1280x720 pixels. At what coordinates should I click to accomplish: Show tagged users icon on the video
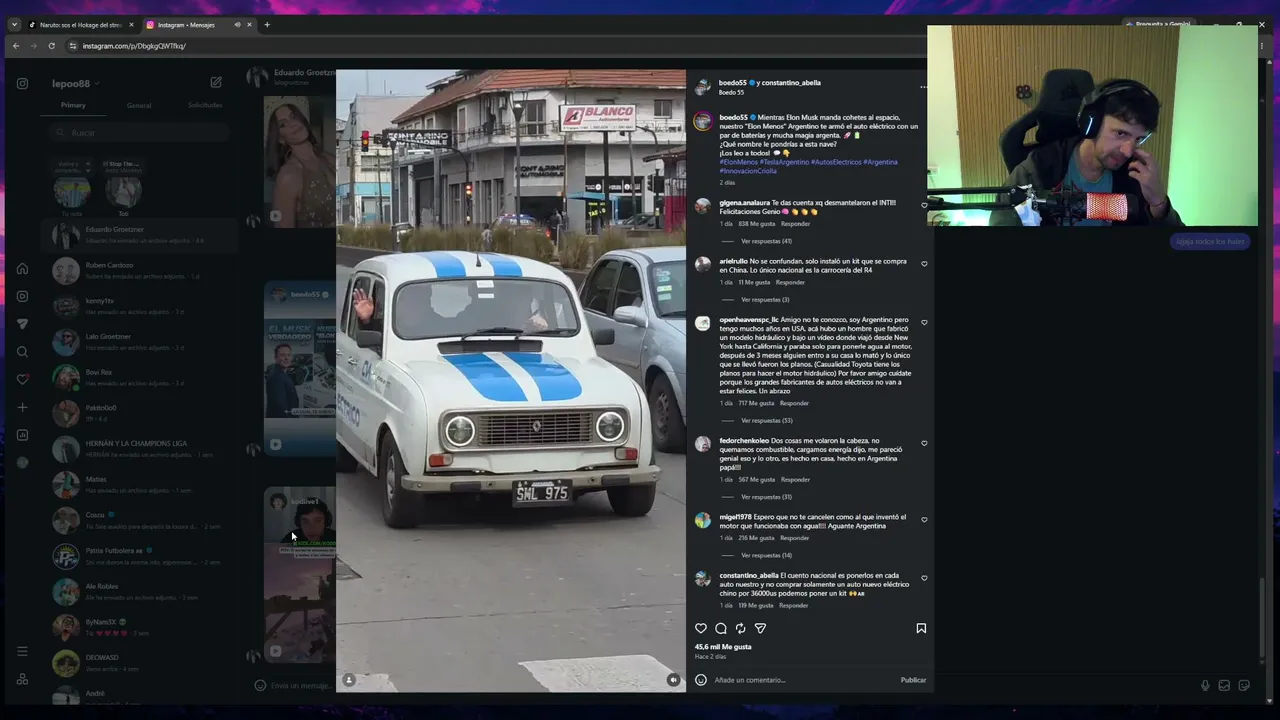pyautogui.click(x=349, y=680)
